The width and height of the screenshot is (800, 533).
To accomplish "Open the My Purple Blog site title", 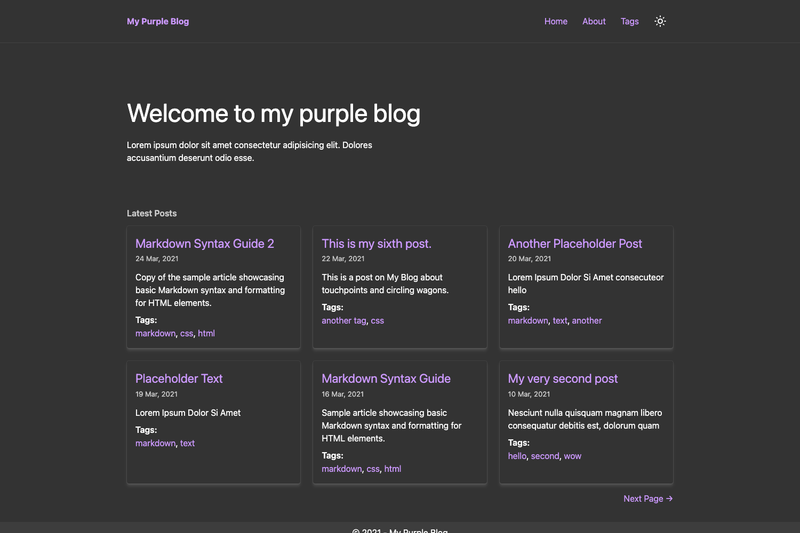I will (158, 21).
